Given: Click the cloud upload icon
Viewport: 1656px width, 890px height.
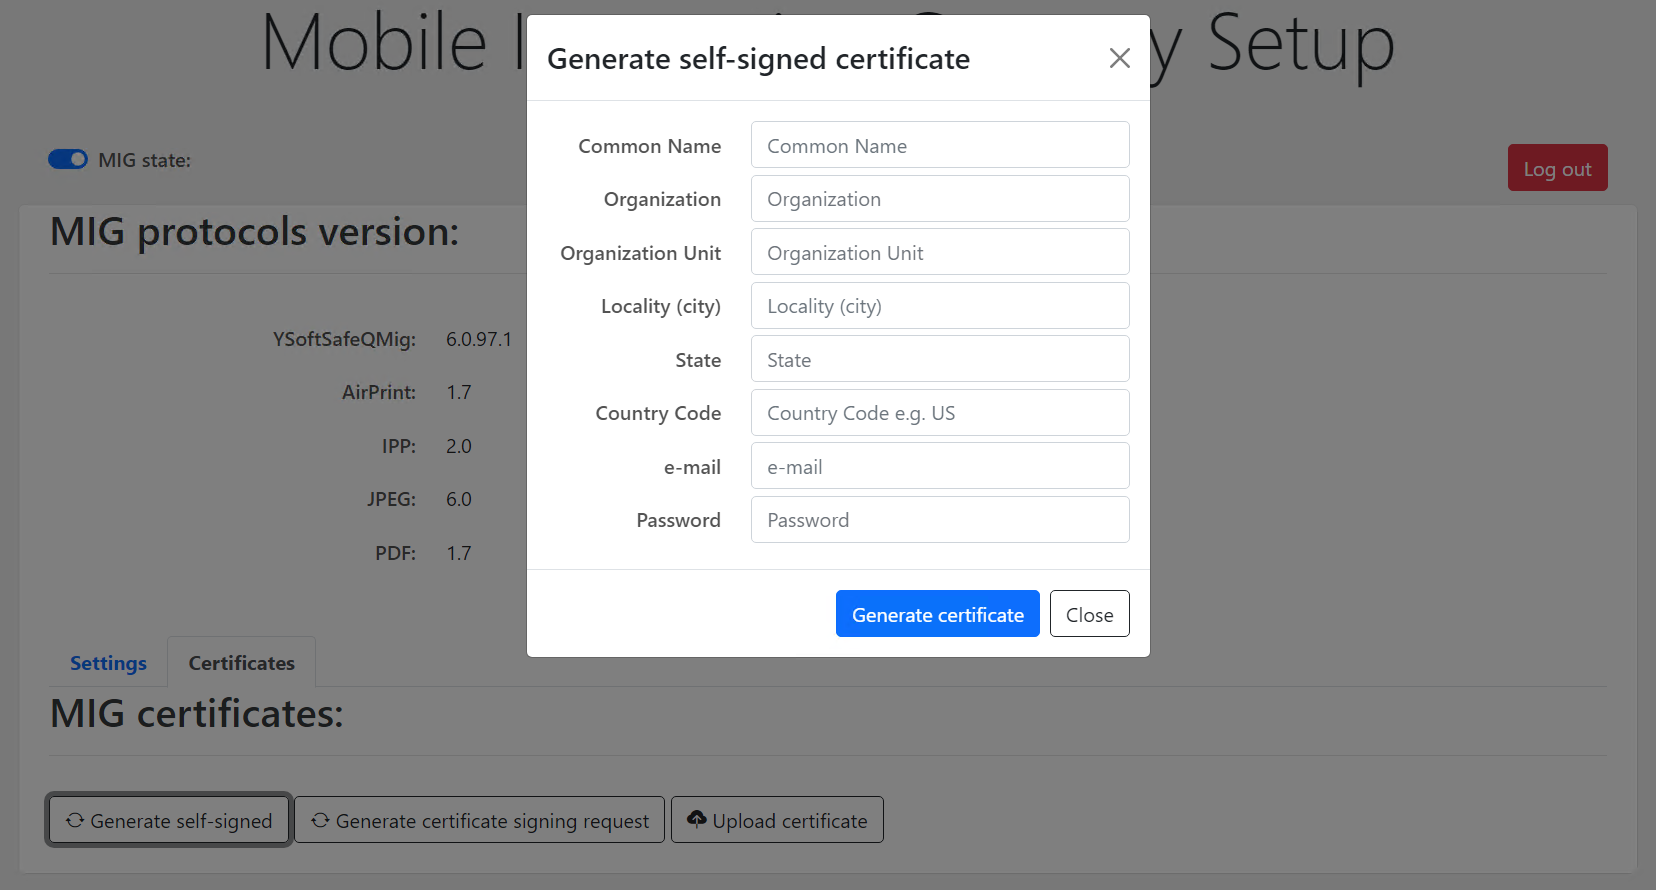Looking at the screenshot, I should [x=697, y=820].
